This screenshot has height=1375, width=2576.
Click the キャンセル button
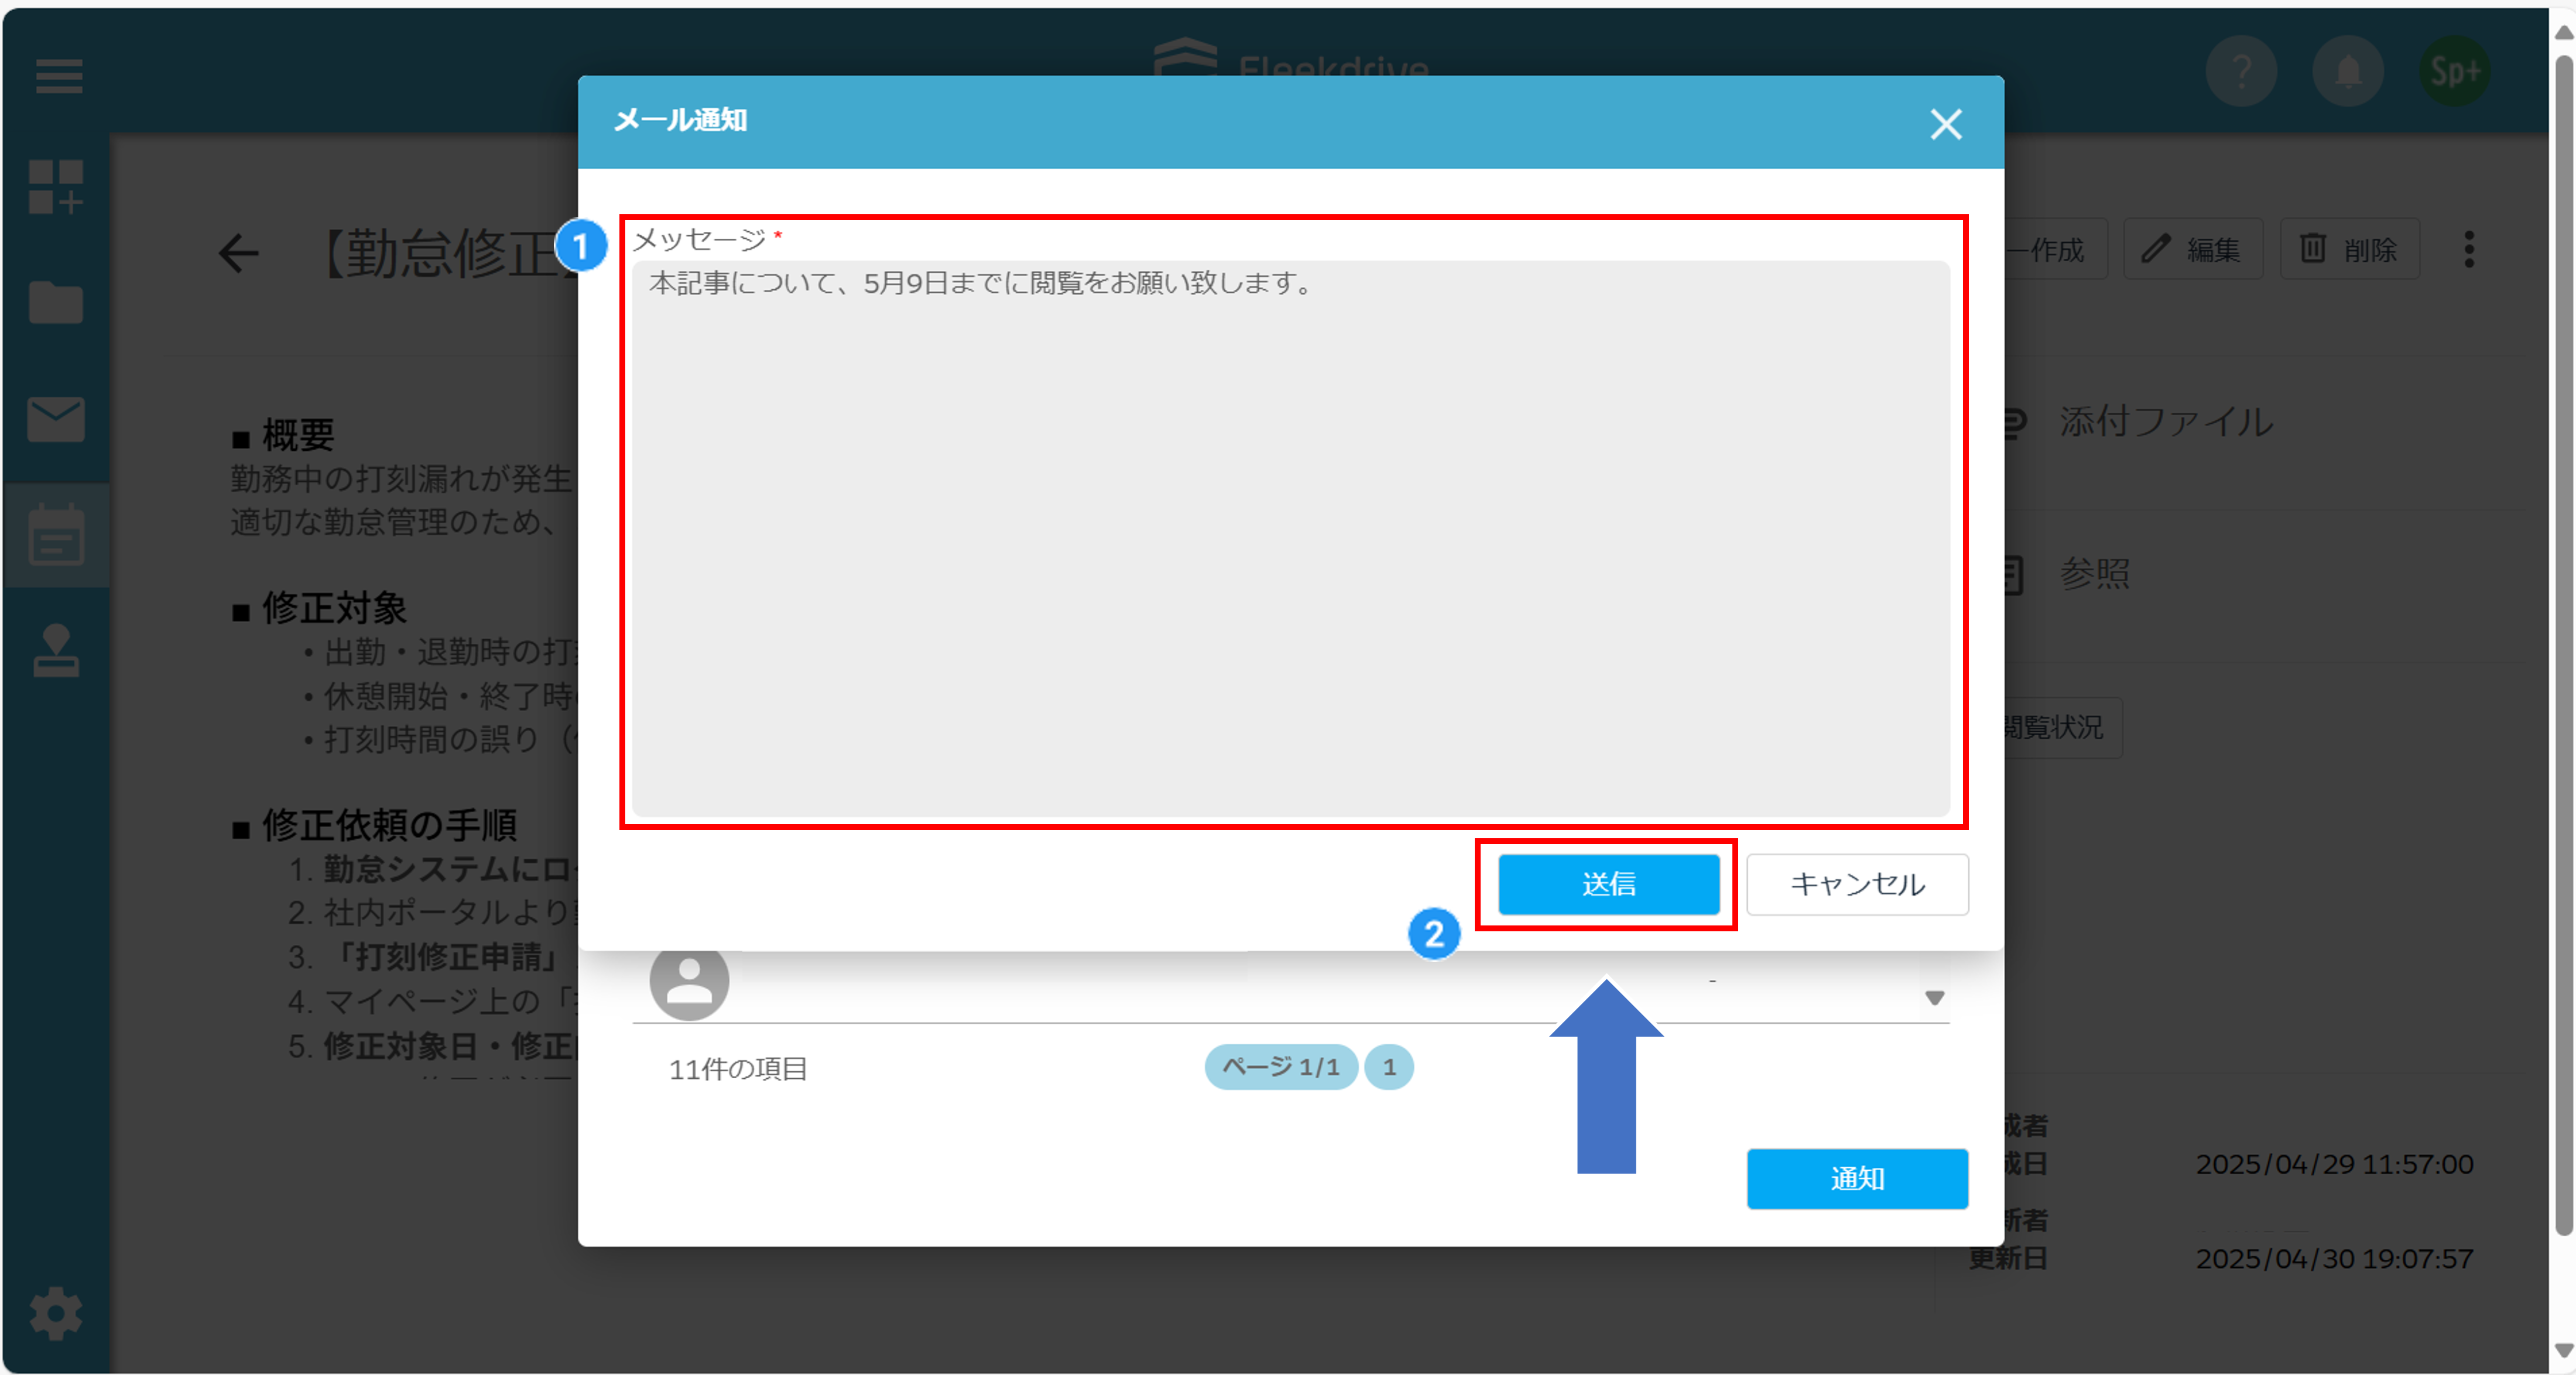(x=1857, y=884)
